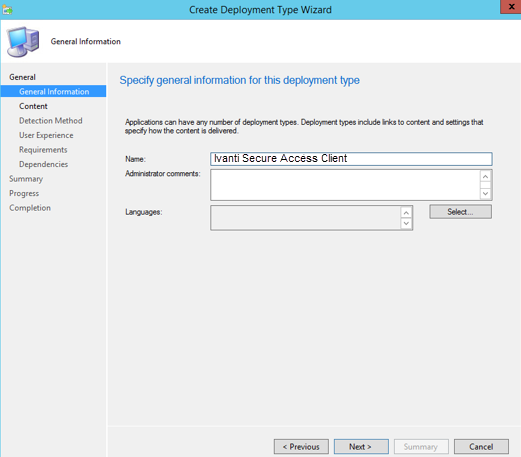The height and width of the screenshot is (457, 521).
Task: Click Languages box down arrow
Action: [x=406, y=224]
